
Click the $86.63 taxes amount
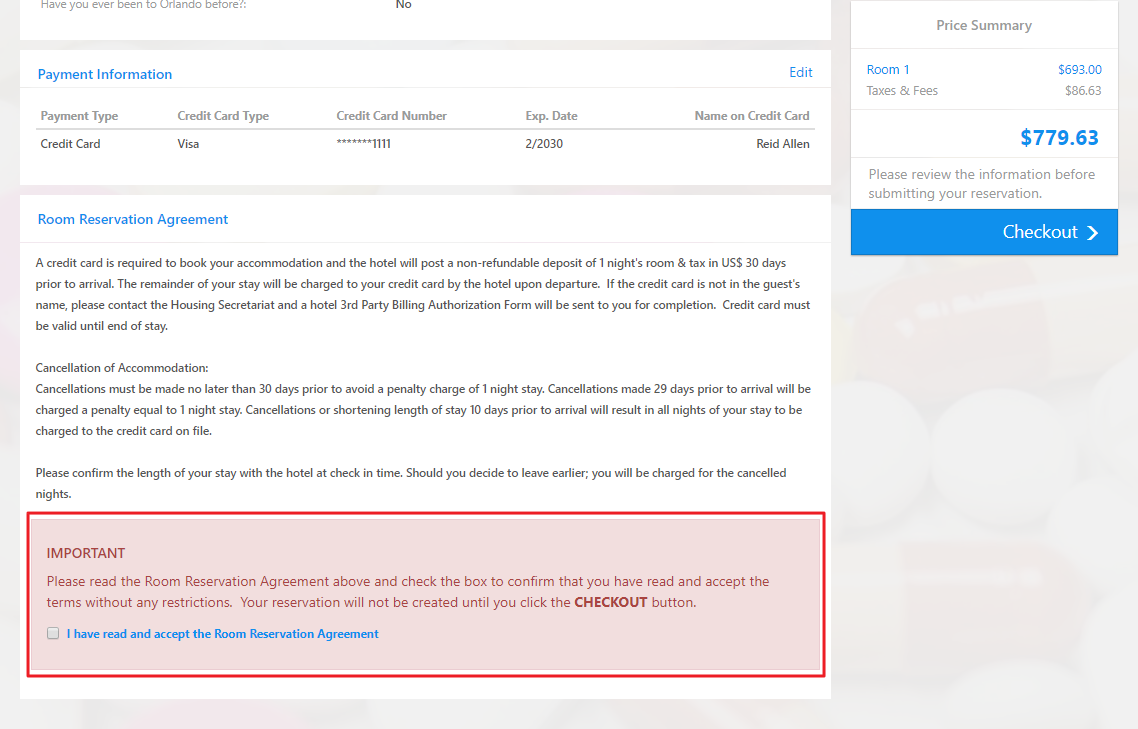(1083, 91)
